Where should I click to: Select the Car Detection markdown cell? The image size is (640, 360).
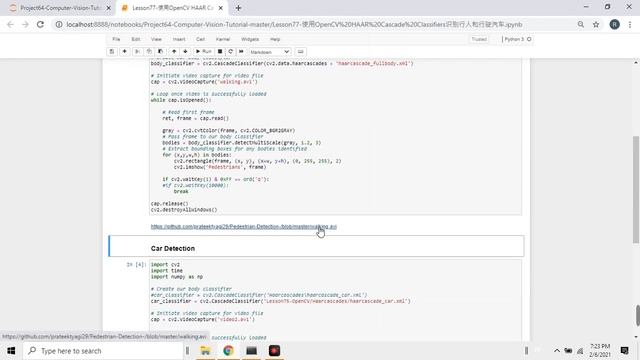point(316,246)
